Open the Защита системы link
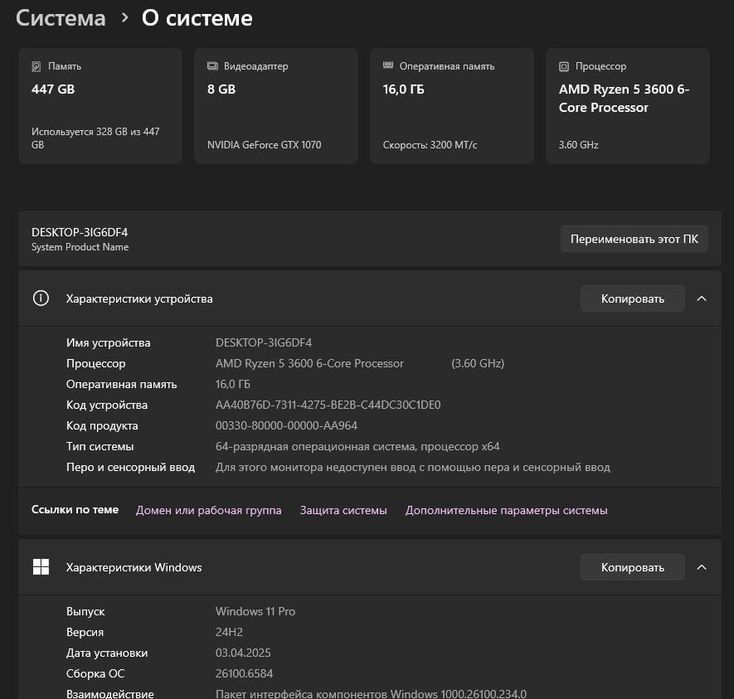Viewport: 734px width, 699px height. [343, 510]
